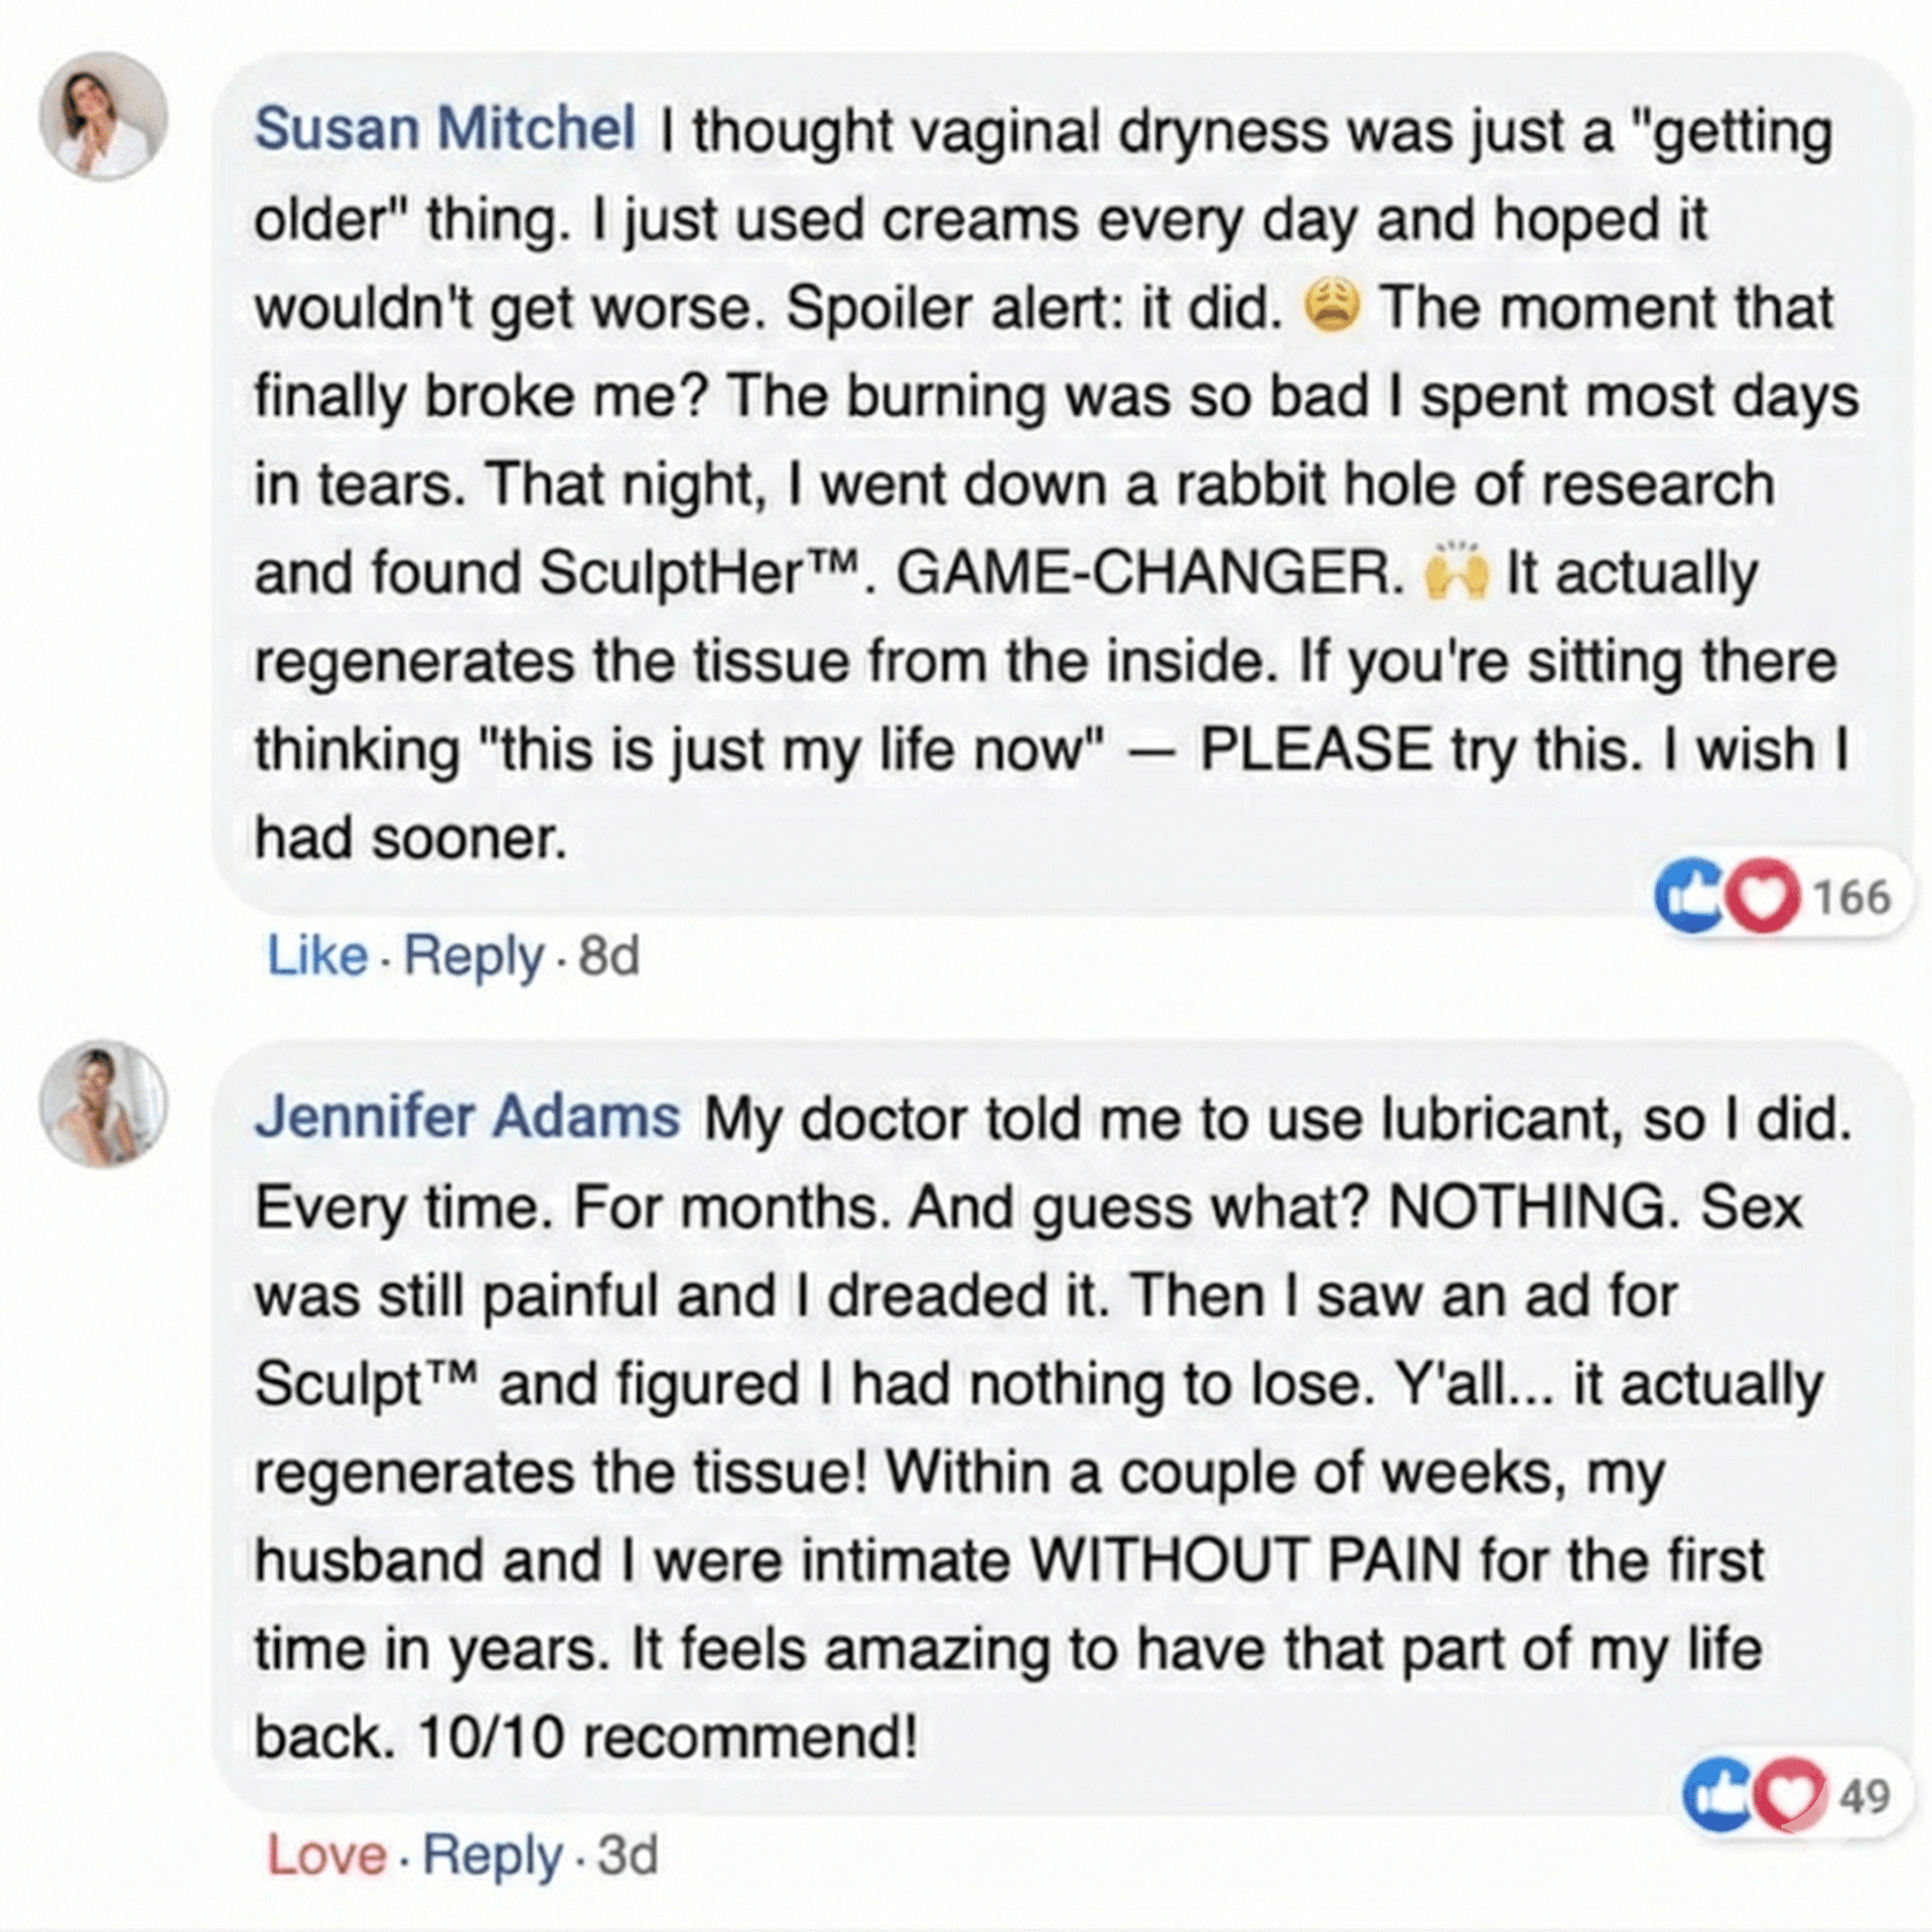Screen dimensions: 1932x1932
Task: Click thumbs-up reaction icon beside 49
Action: pyautogui.click(x=1716, y=1795)
